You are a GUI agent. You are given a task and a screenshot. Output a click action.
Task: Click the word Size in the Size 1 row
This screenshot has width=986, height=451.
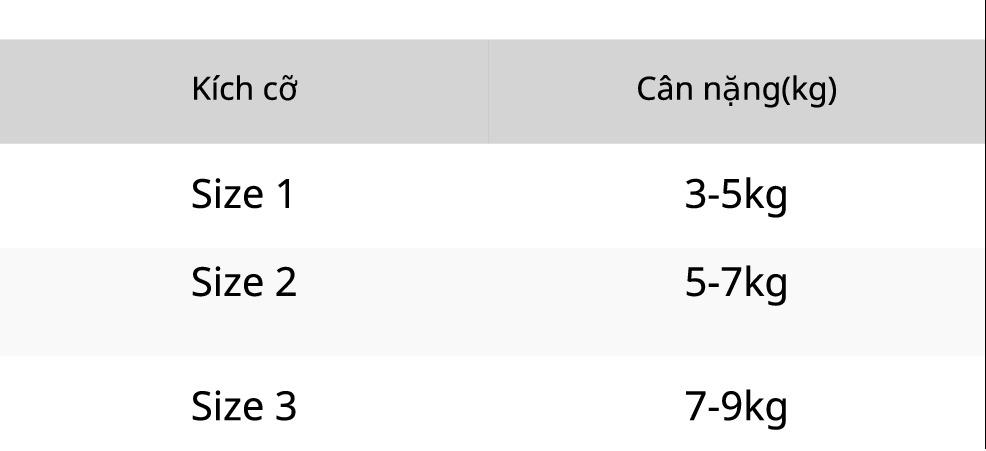(x=227, y=194)
